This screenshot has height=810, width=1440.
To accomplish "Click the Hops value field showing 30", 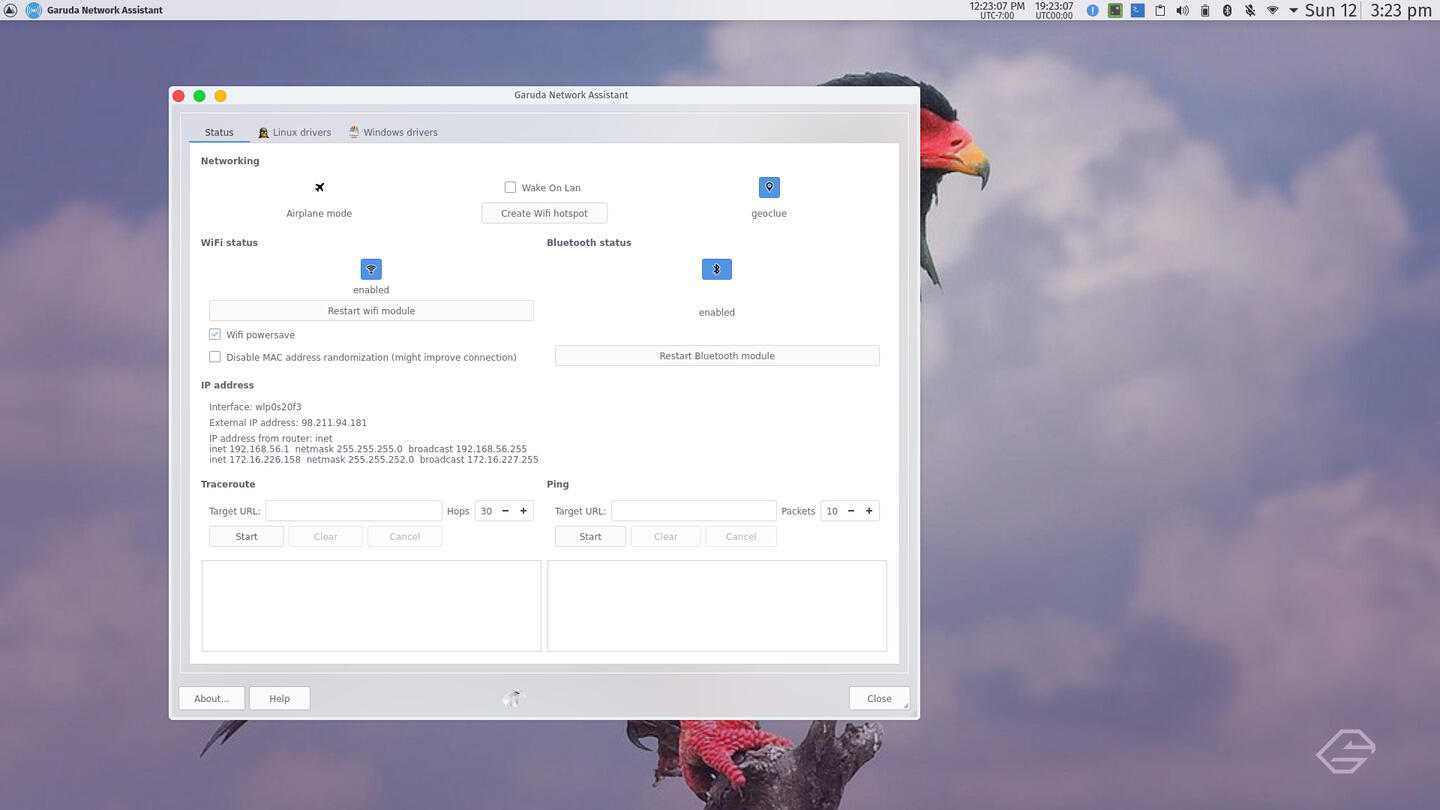I will point(486,511).
